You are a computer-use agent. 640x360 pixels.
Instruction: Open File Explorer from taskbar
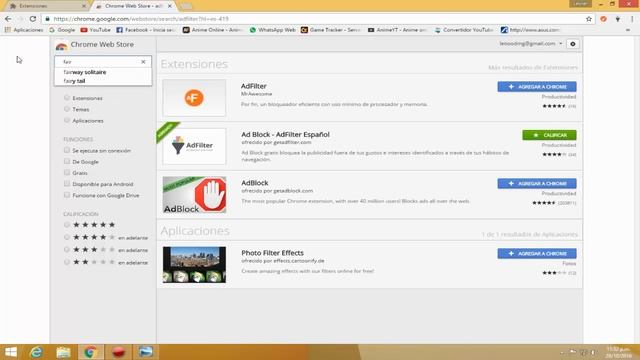pos(63,352)
